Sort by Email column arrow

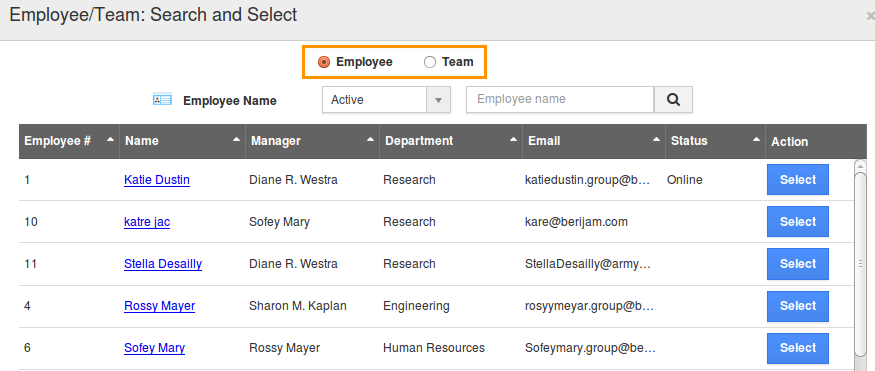[657, 139]
